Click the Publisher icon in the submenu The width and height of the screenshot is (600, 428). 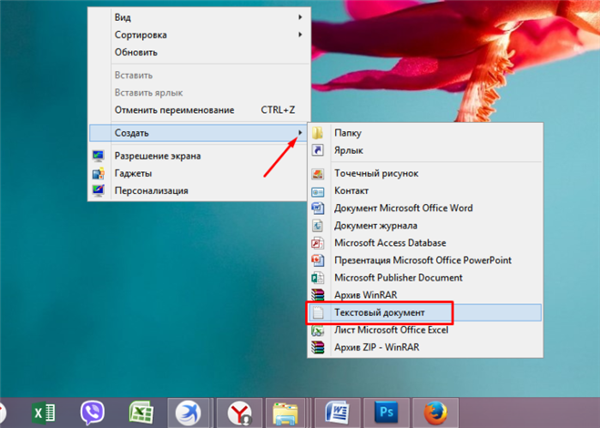318,278
